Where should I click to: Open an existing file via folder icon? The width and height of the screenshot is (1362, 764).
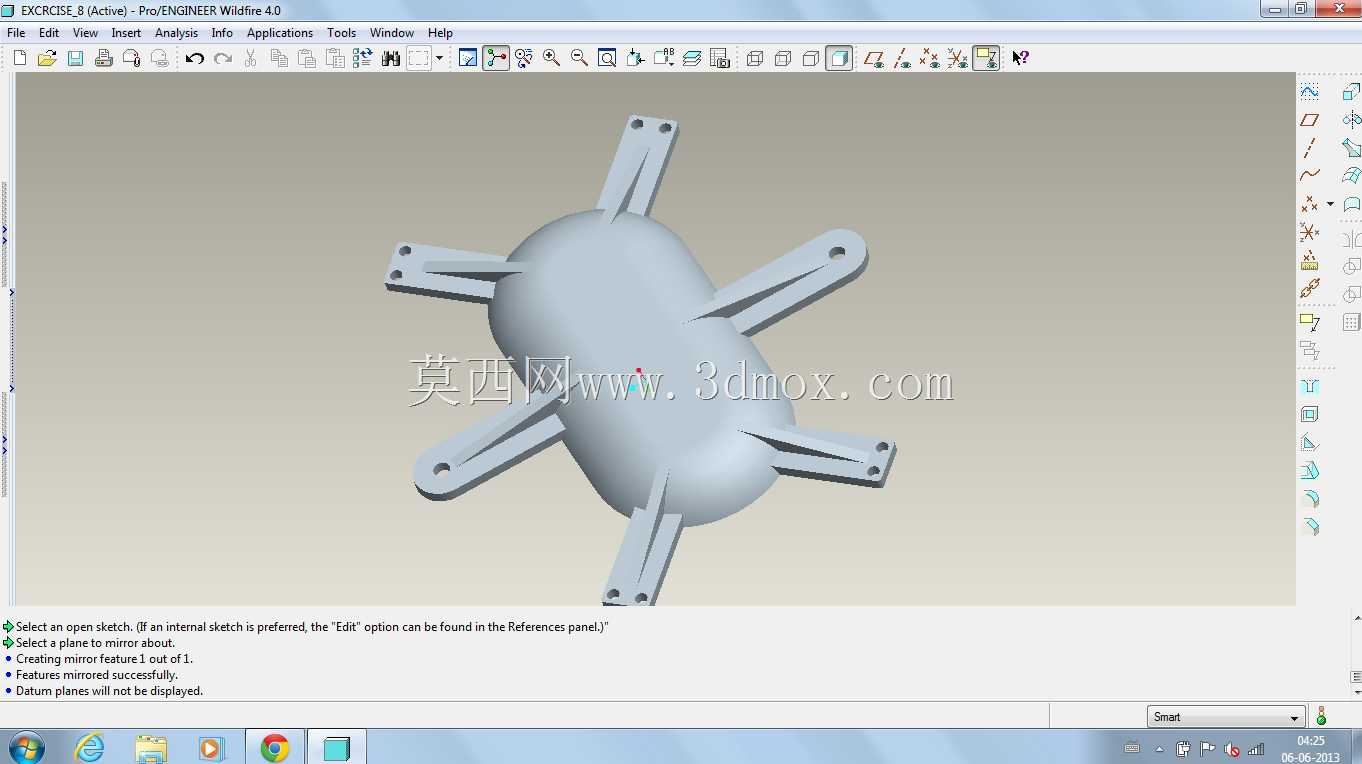pos(47,58)
